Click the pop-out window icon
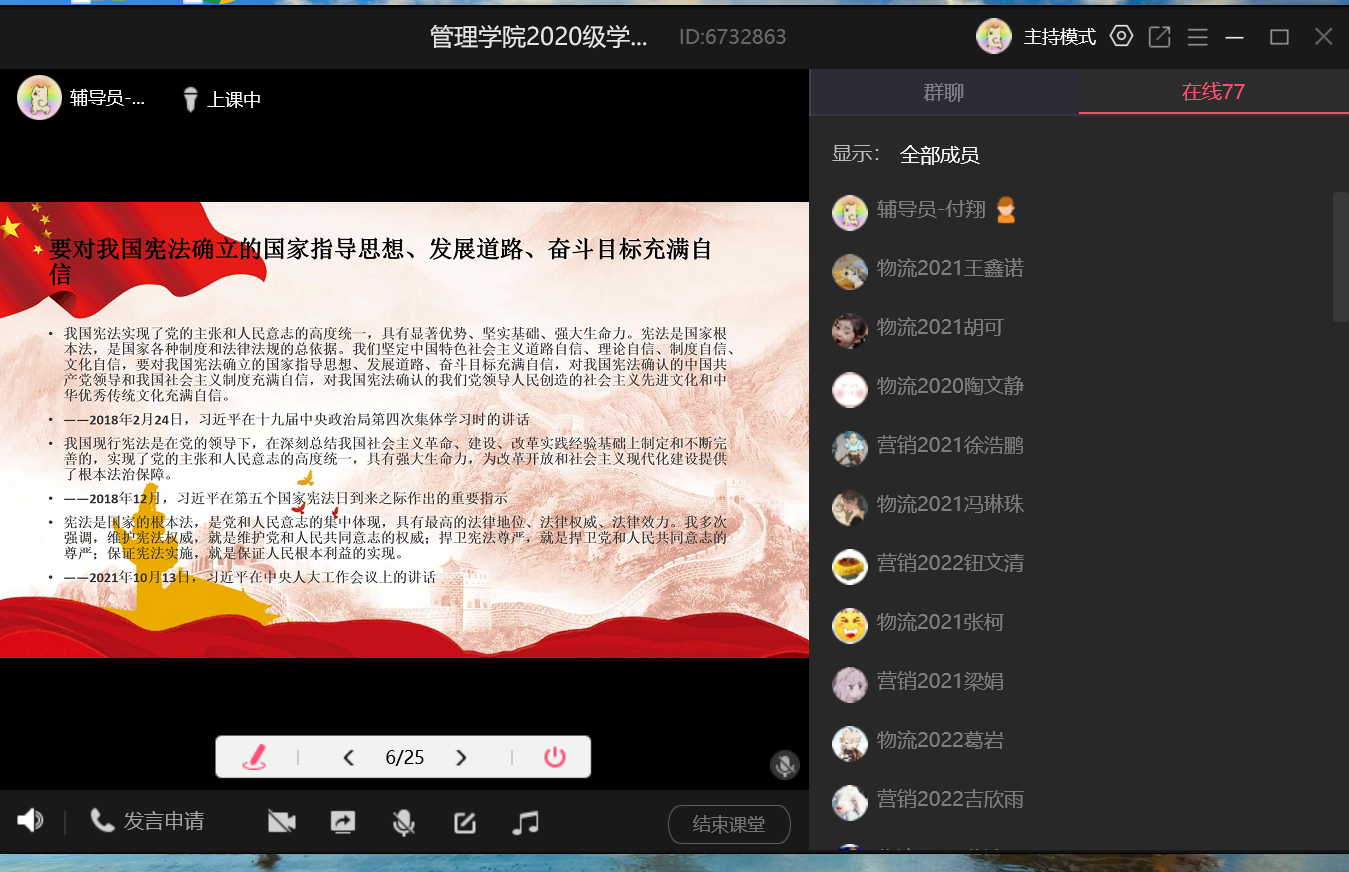 coord(1159,37)
